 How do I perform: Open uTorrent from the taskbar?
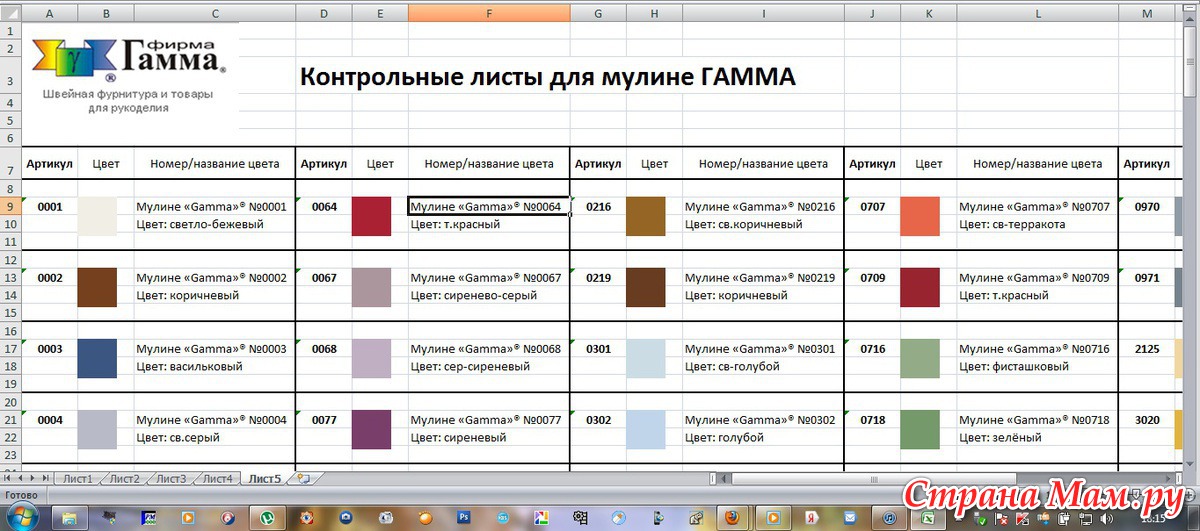point(266,518)
